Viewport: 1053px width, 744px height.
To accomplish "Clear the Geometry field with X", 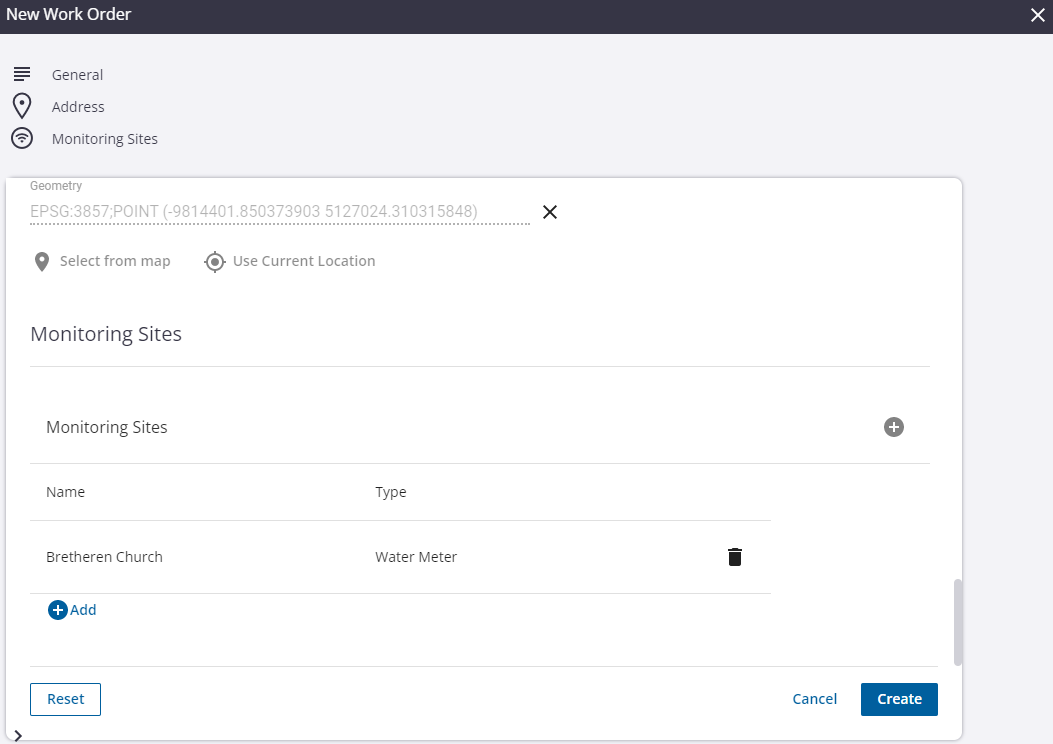I will (550, 212).
